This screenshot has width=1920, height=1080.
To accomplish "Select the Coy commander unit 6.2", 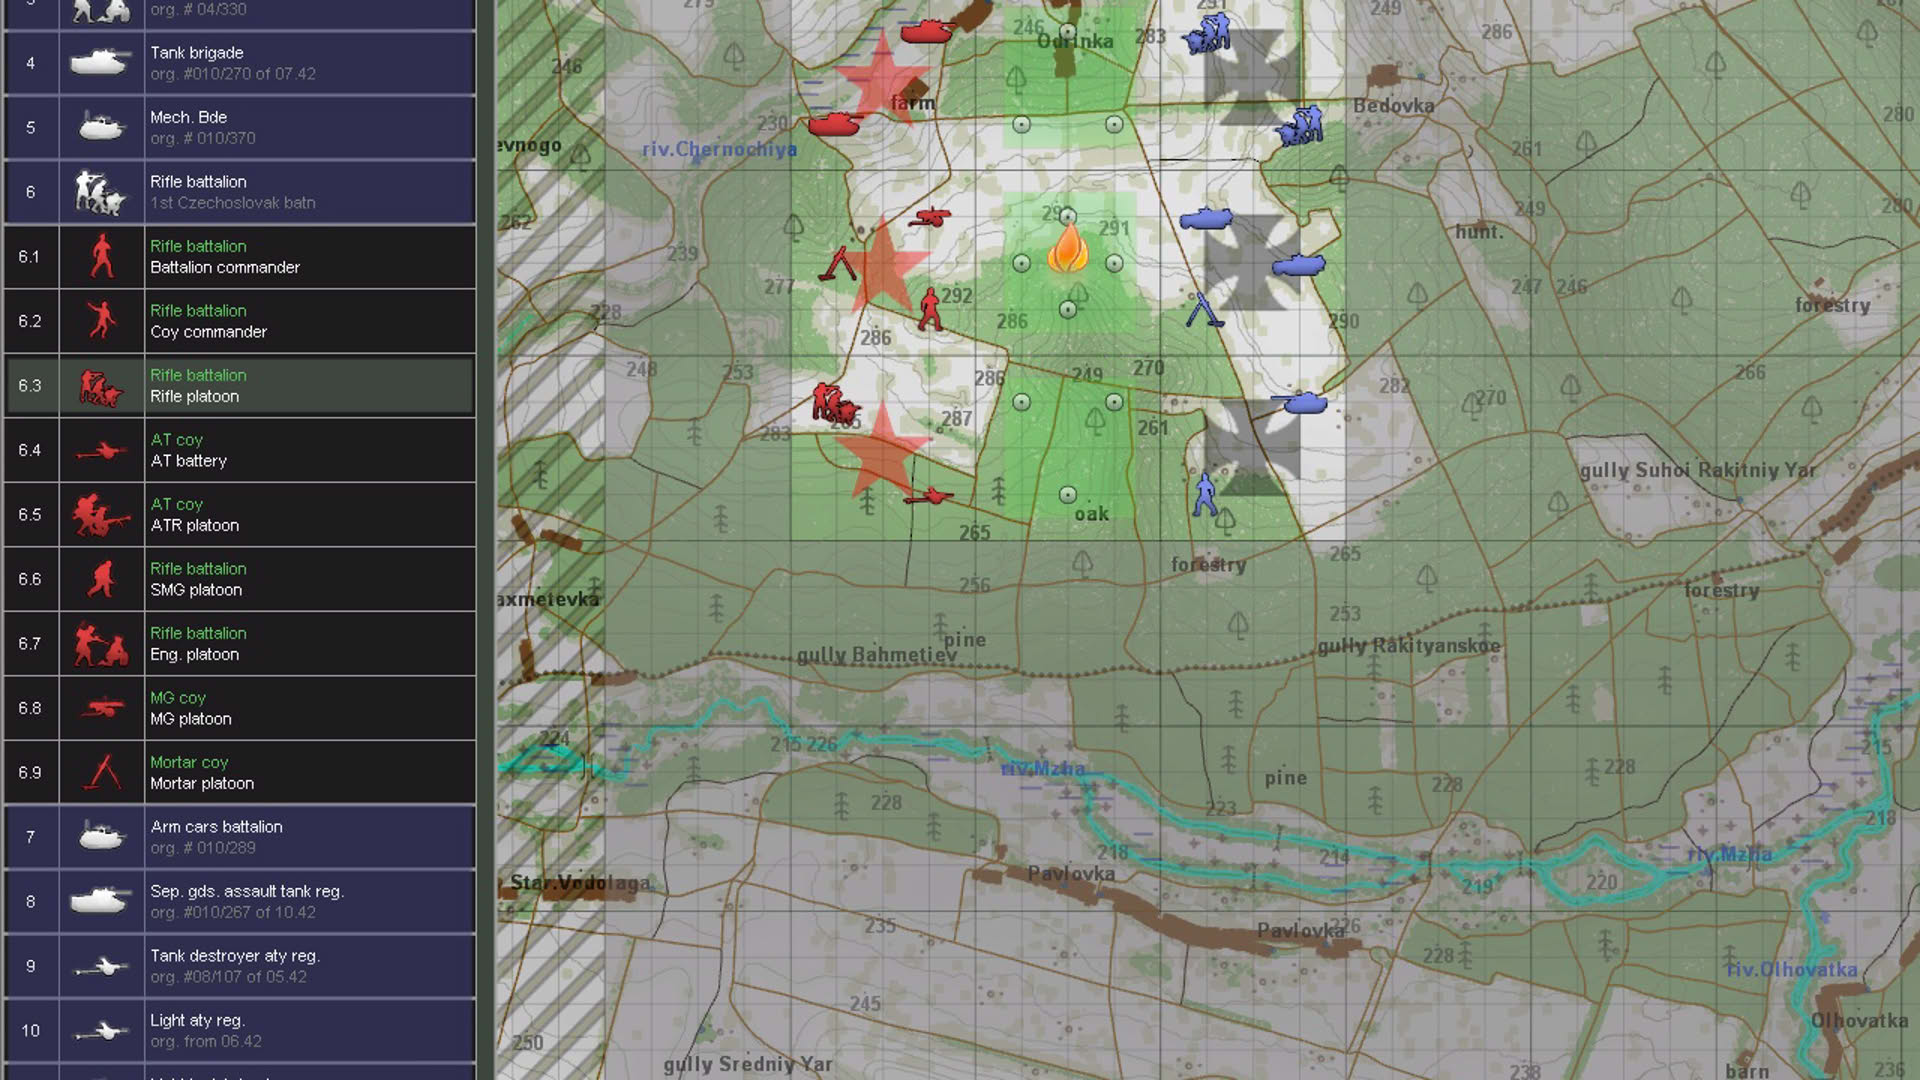I will point(240,321).
